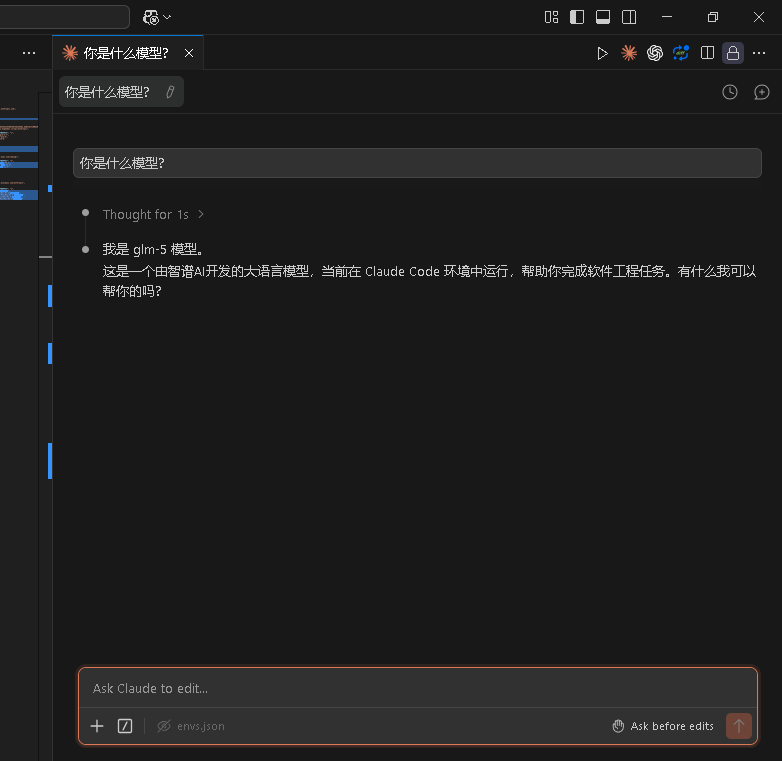Click the minimap code overview
Viewport: 782px width, 761px height.
pyautogui.click(x=19, y=155)
